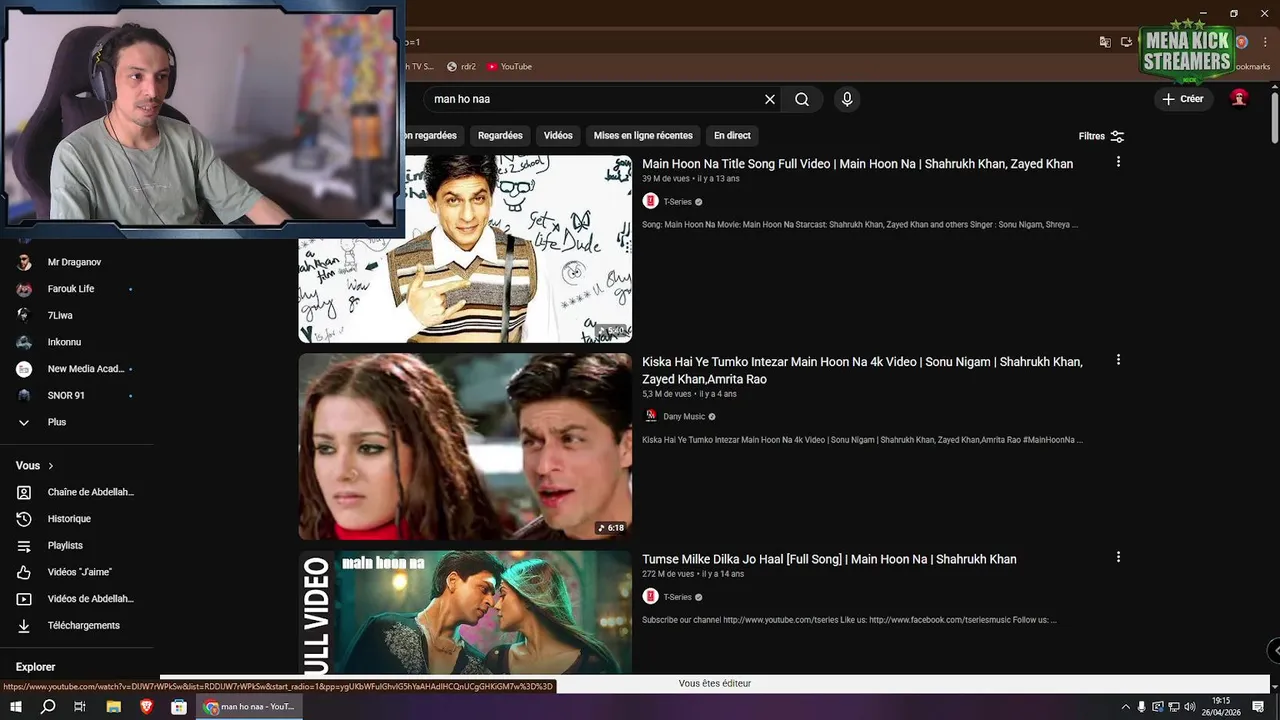Expand the Vous section chevron

(51, 466)
